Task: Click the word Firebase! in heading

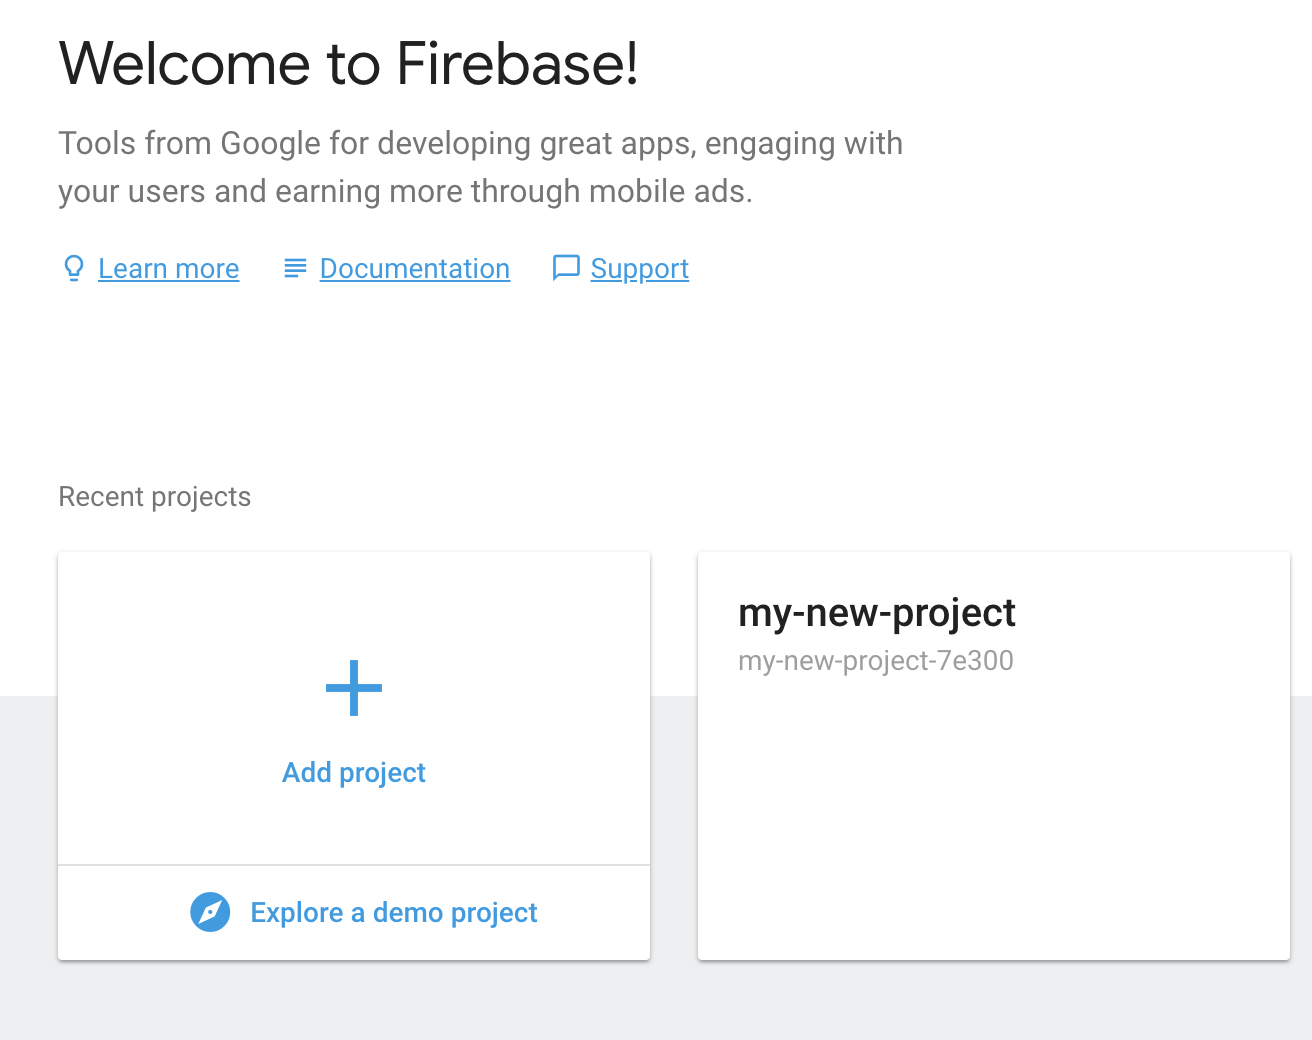Action: pyautogui.click(x=517, y=64)
